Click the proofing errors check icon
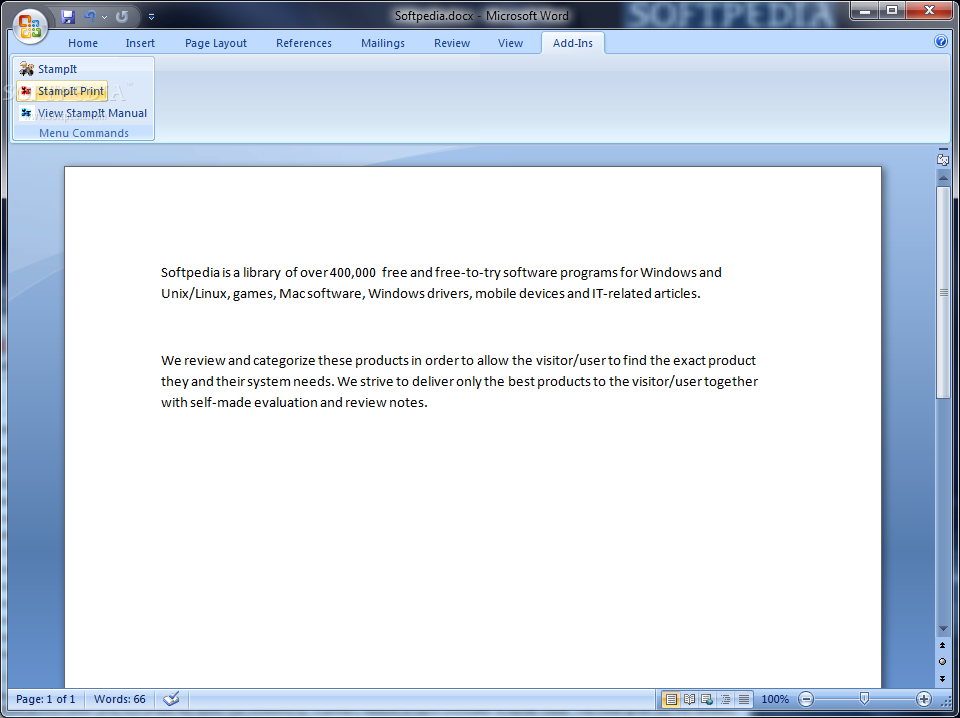 (171, 699)
